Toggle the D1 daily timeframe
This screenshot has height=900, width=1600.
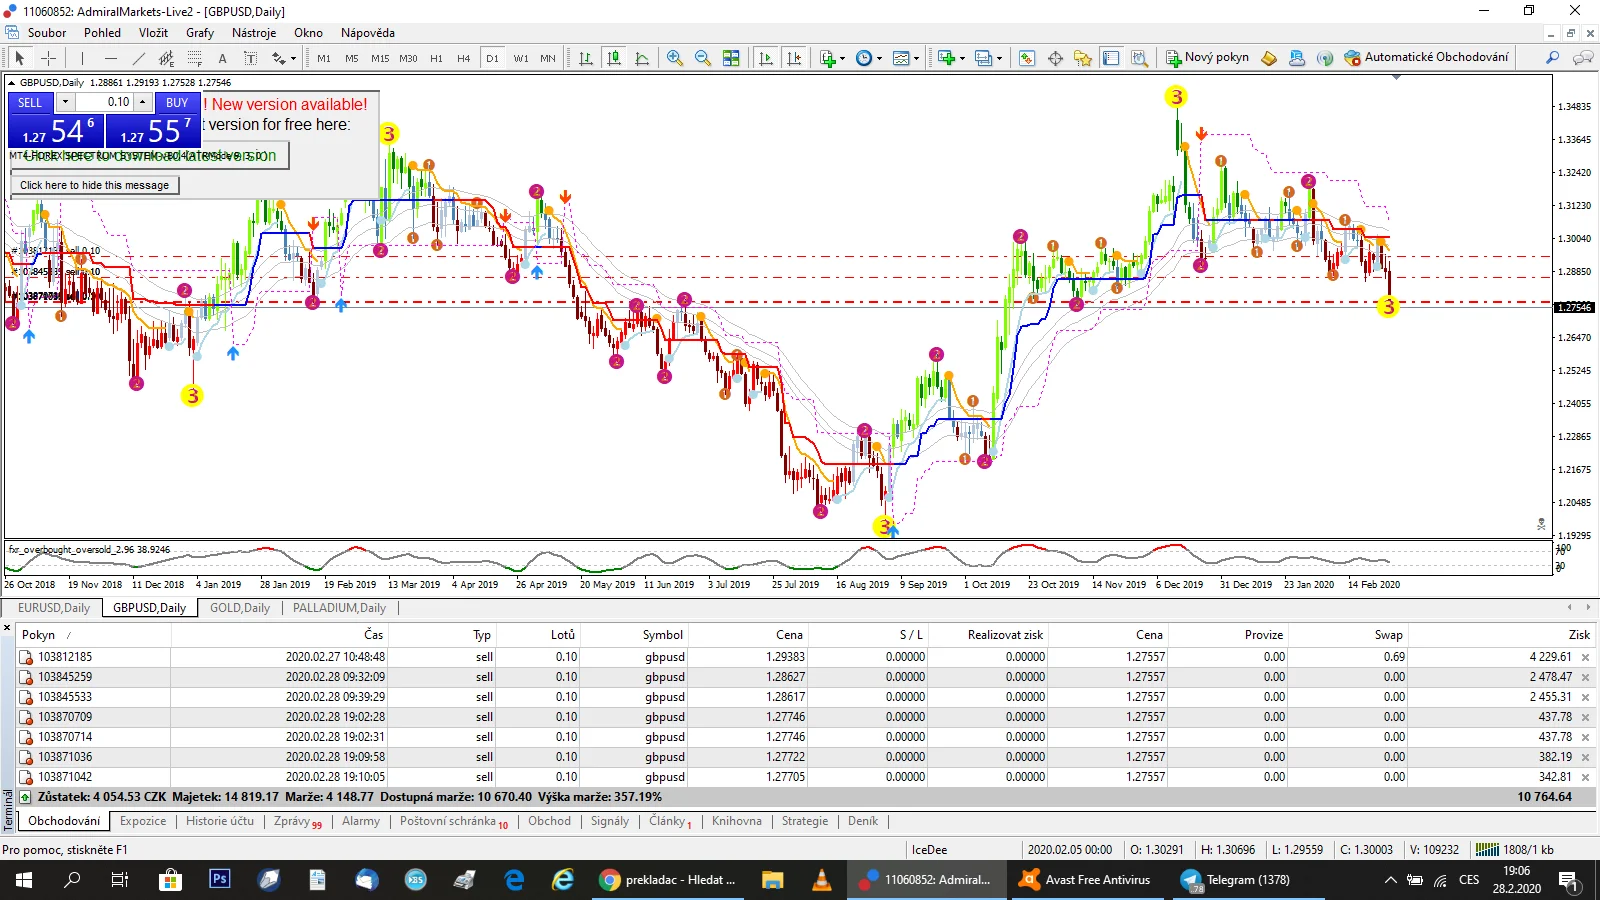492,58
